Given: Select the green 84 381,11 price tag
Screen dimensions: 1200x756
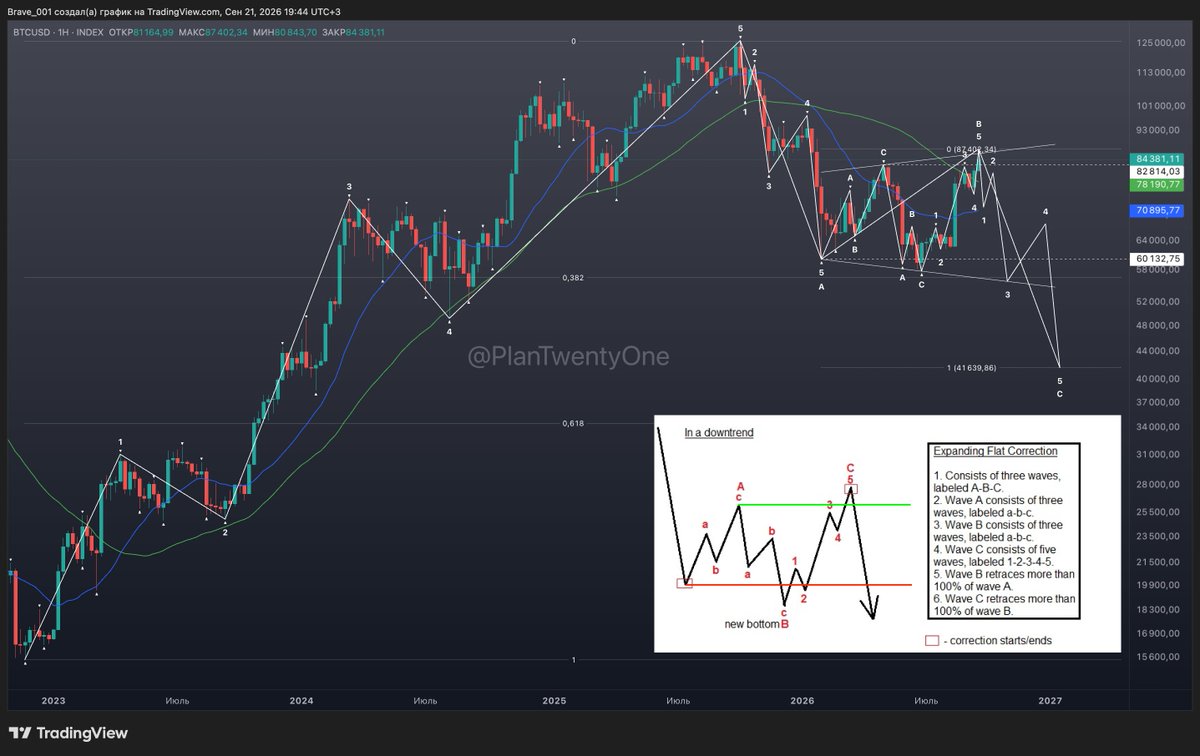Looking at the screenshot, I should pos(1158,158).
